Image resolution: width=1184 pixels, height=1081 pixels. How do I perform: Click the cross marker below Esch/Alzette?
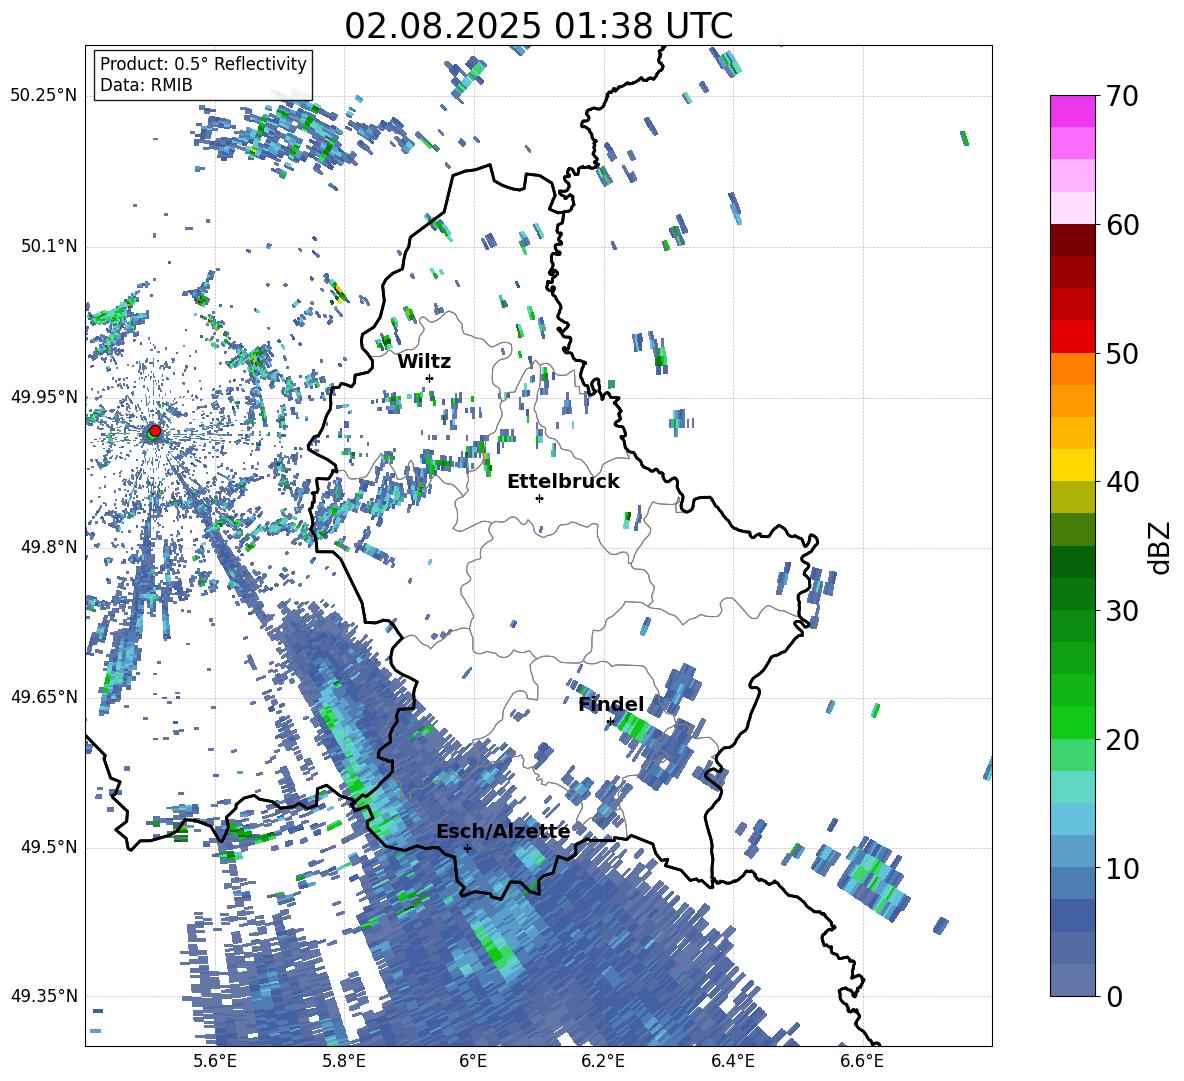point(467,848)
